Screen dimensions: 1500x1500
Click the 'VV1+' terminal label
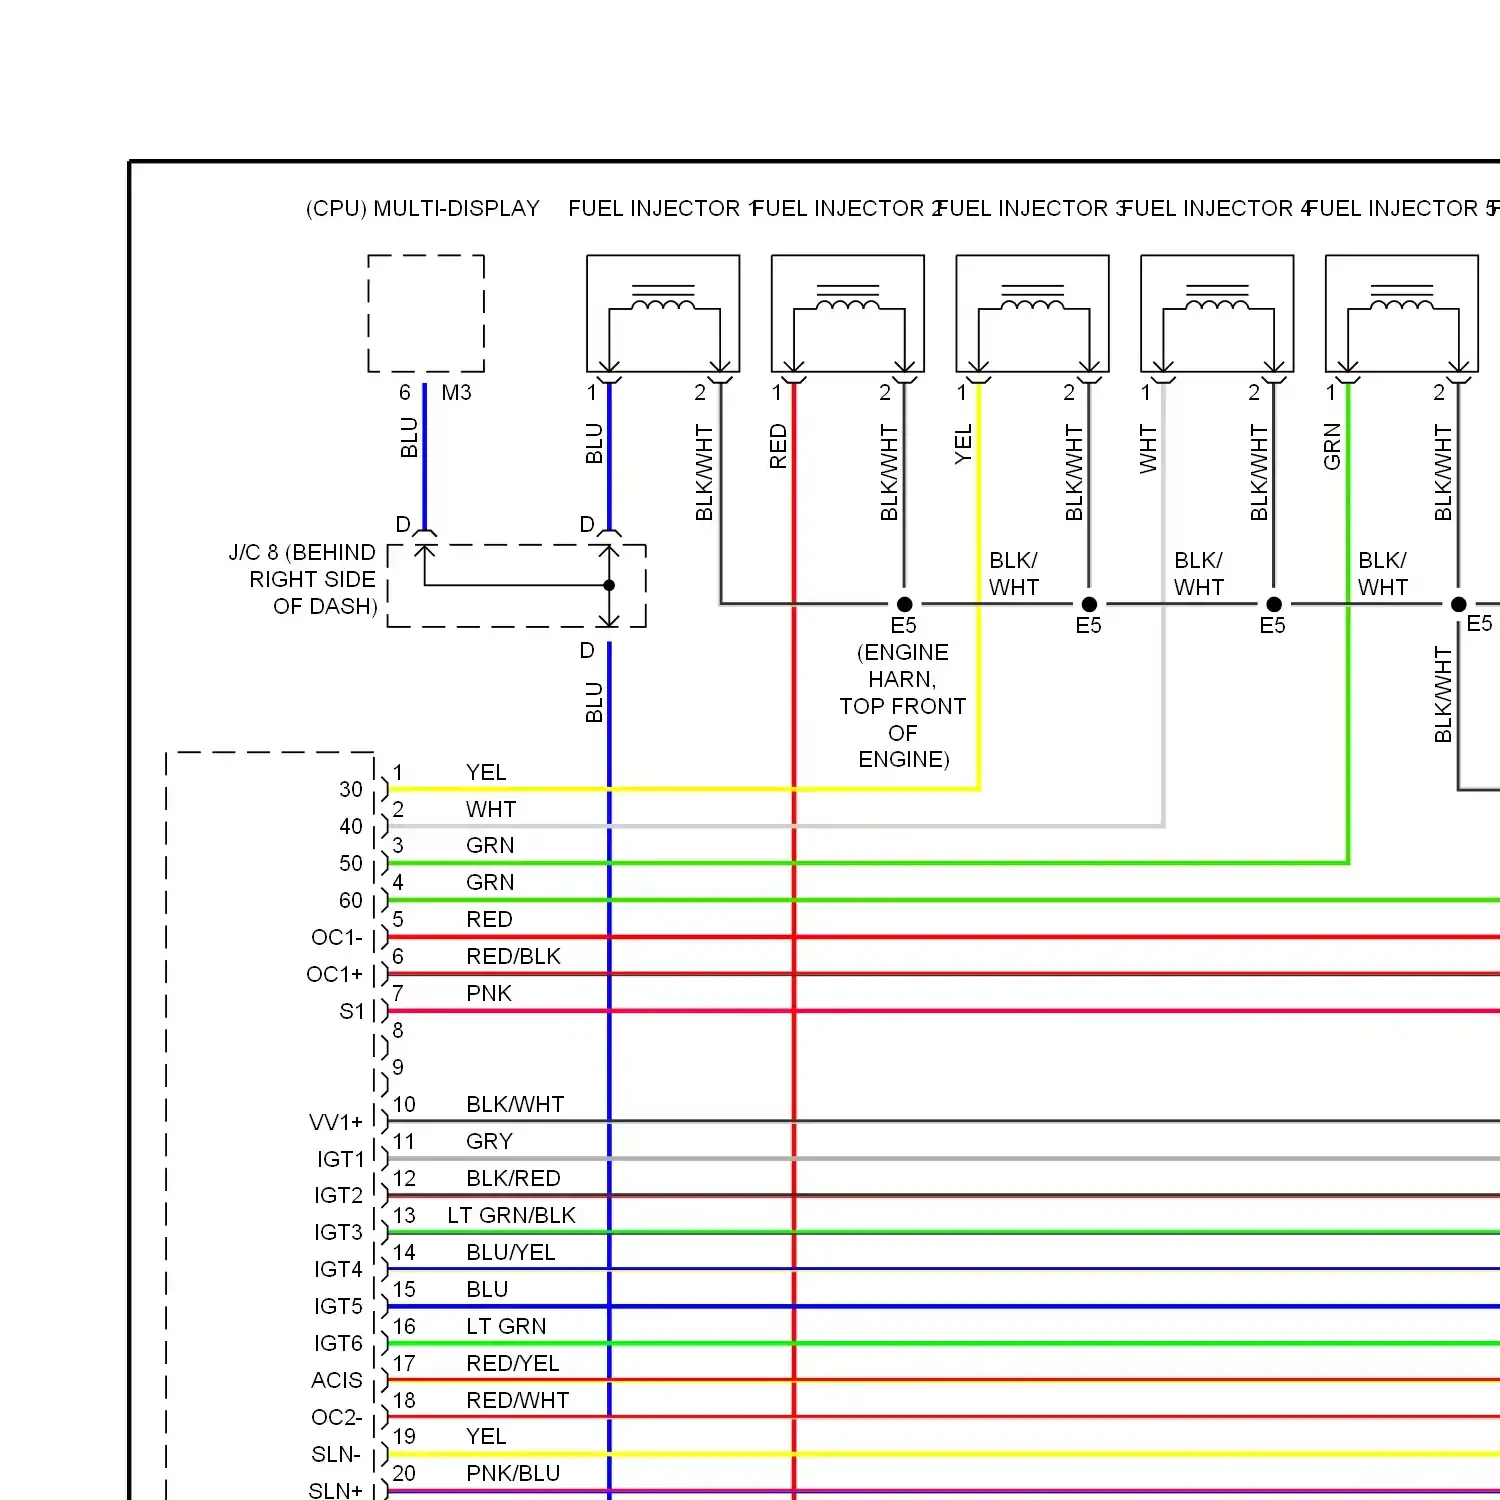[x=336, y=1122]
